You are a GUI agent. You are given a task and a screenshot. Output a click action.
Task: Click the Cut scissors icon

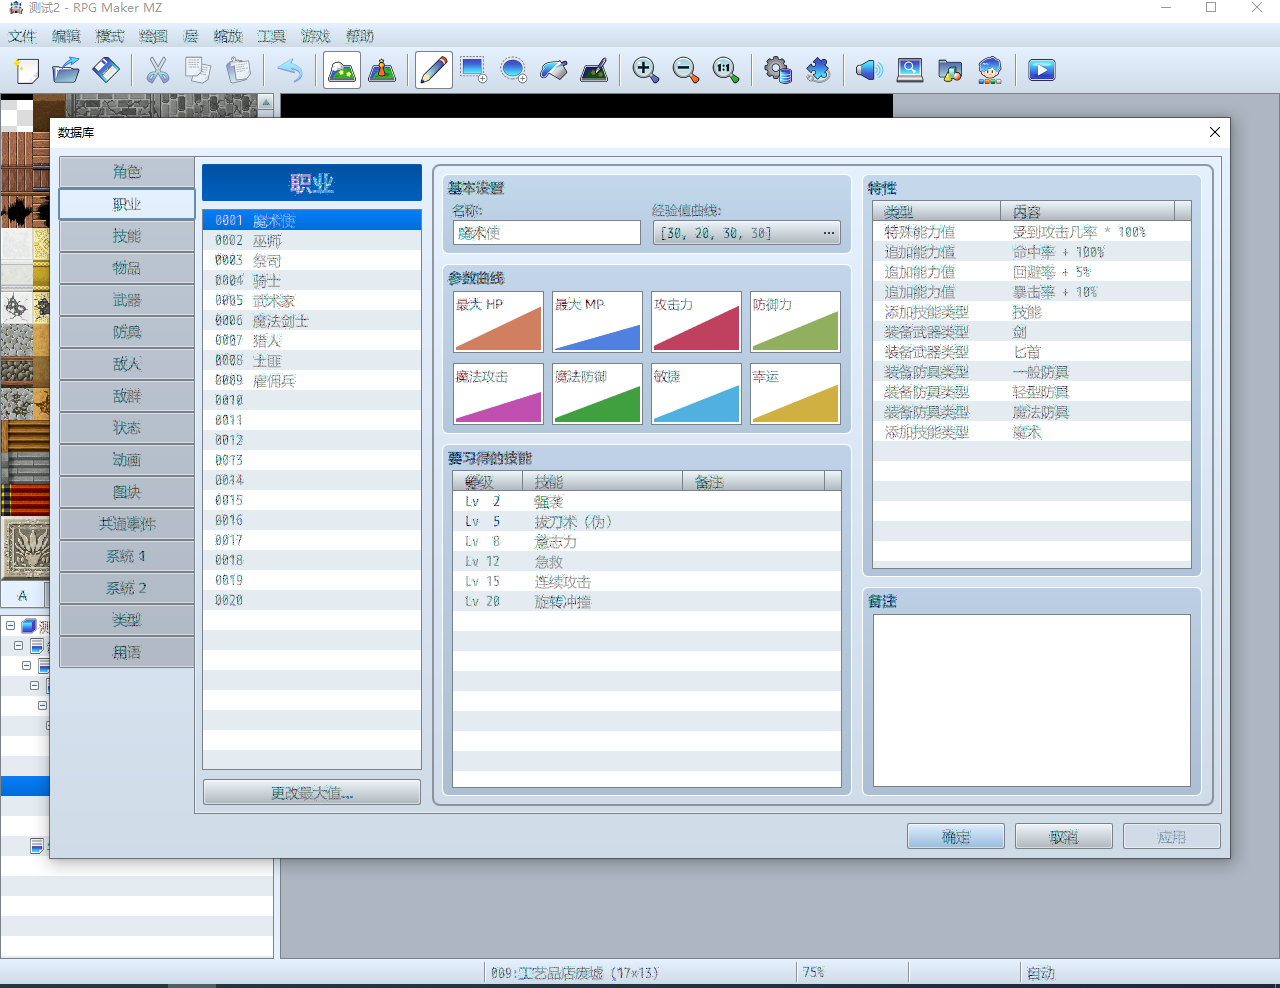click(x=158, y=70)
